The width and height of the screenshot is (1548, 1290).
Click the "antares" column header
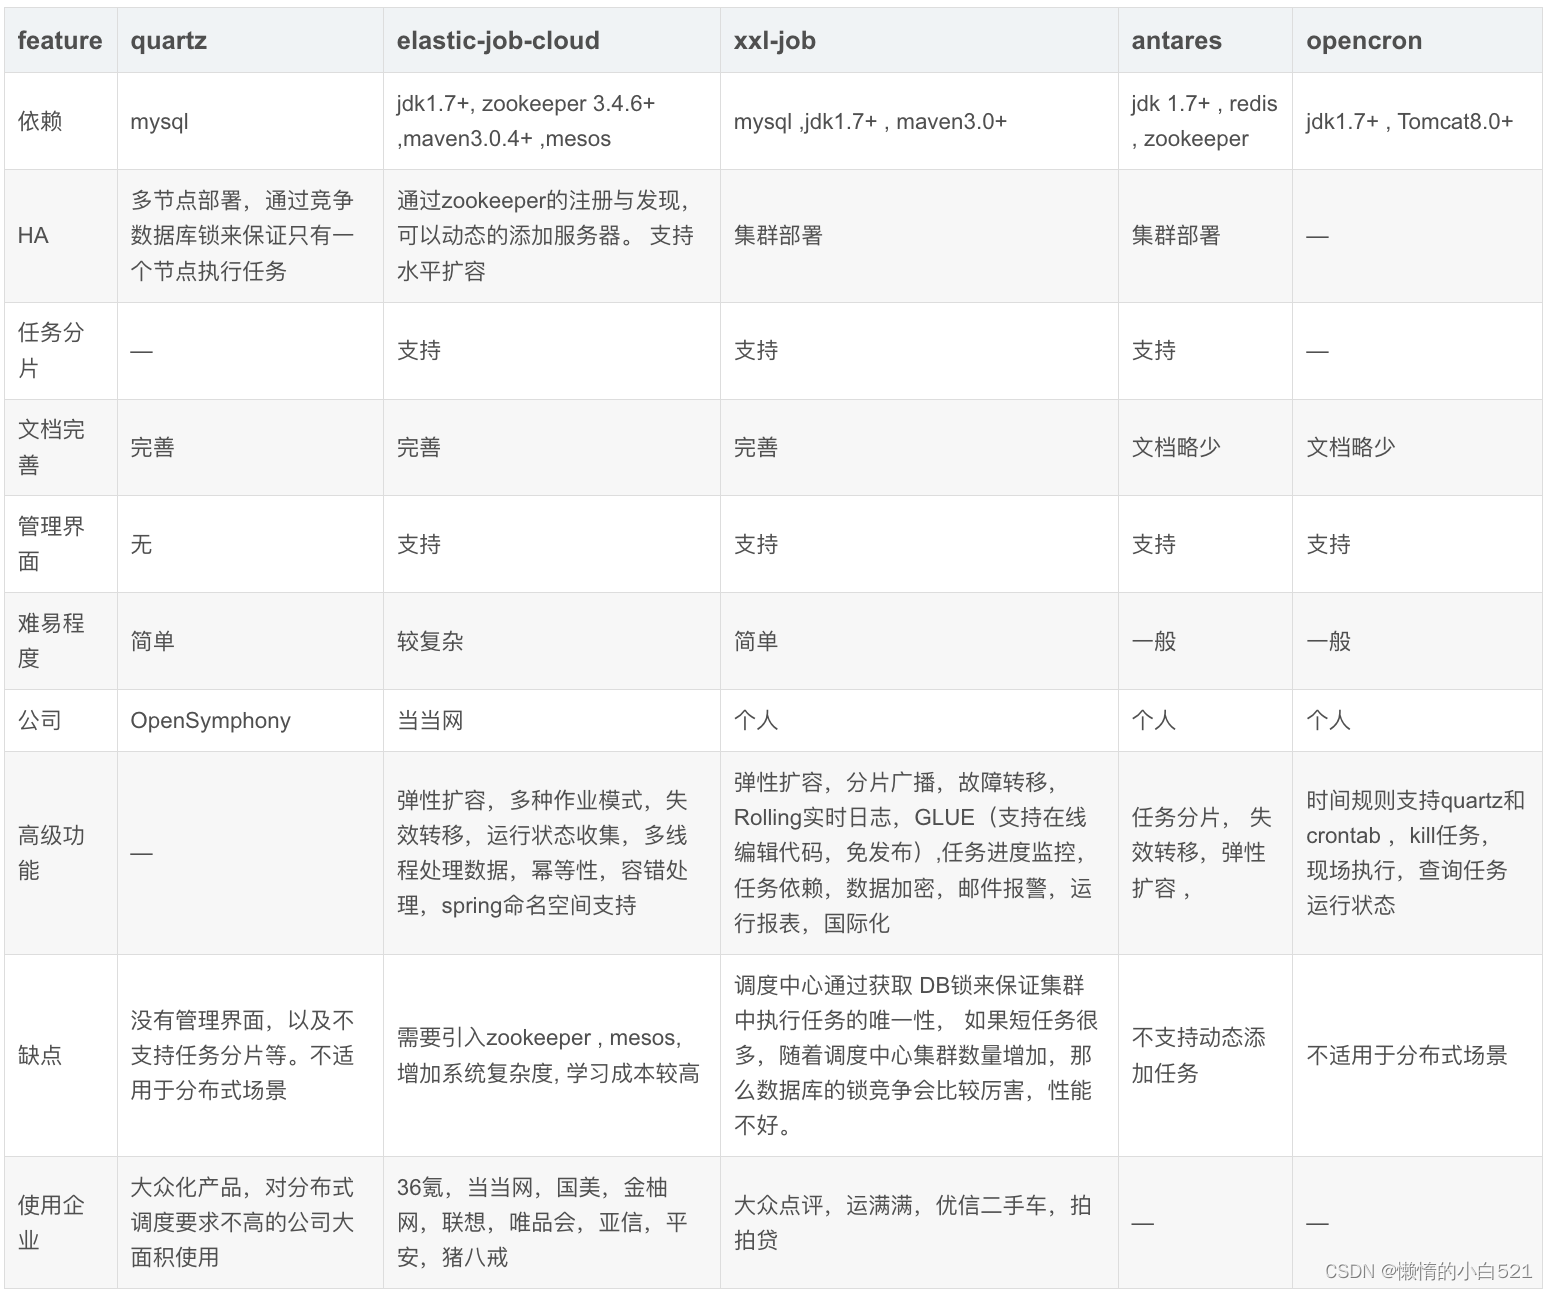[1205, 40]
